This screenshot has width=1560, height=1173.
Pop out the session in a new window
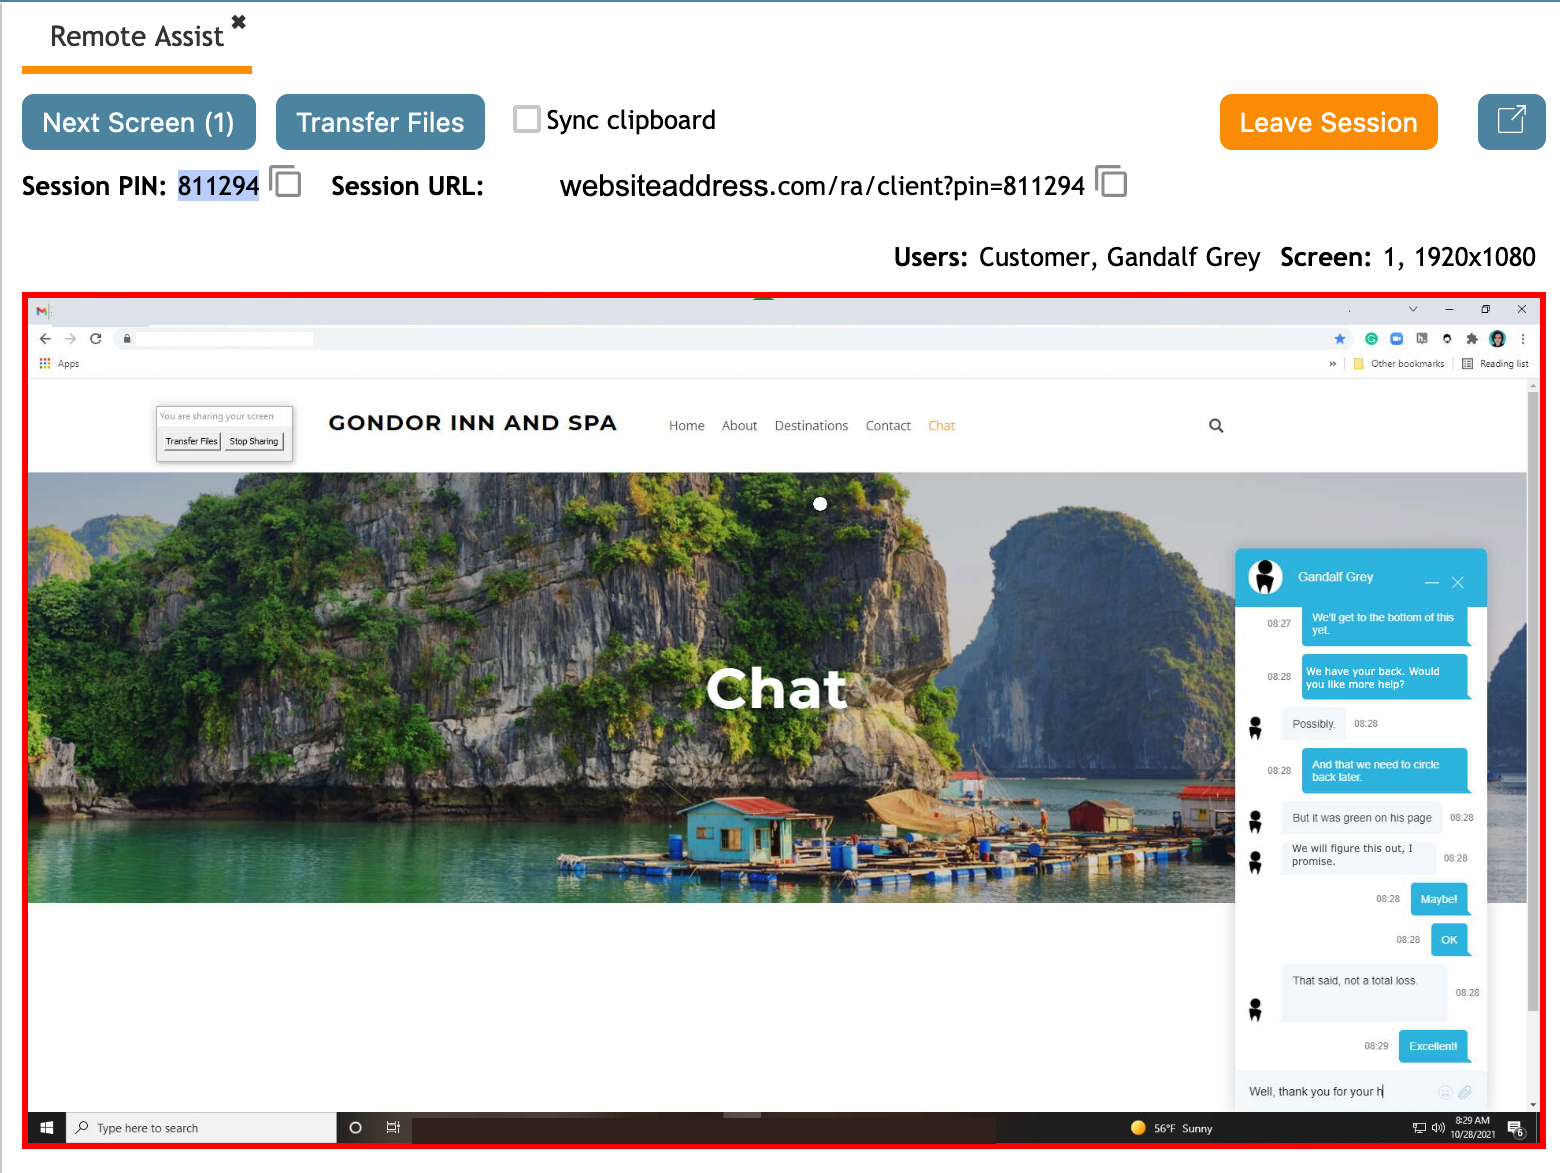(1511, 122)
